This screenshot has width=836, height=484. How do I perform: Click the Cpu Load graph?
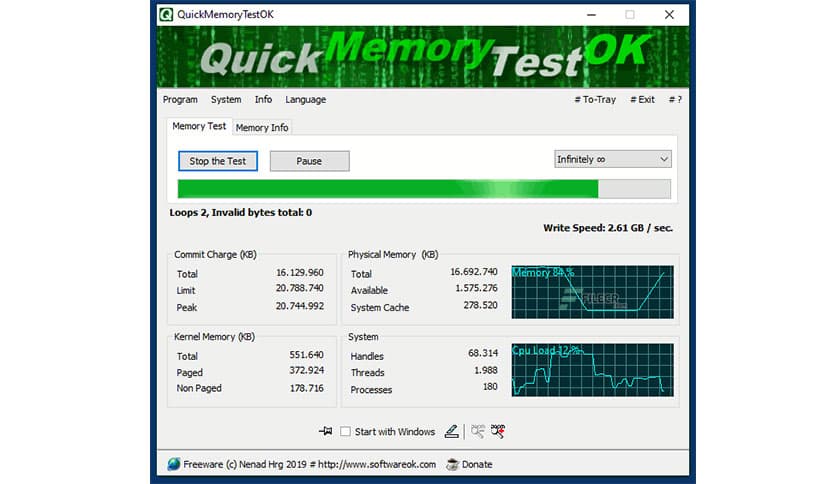pyautogui.click(x=592, y=370)
